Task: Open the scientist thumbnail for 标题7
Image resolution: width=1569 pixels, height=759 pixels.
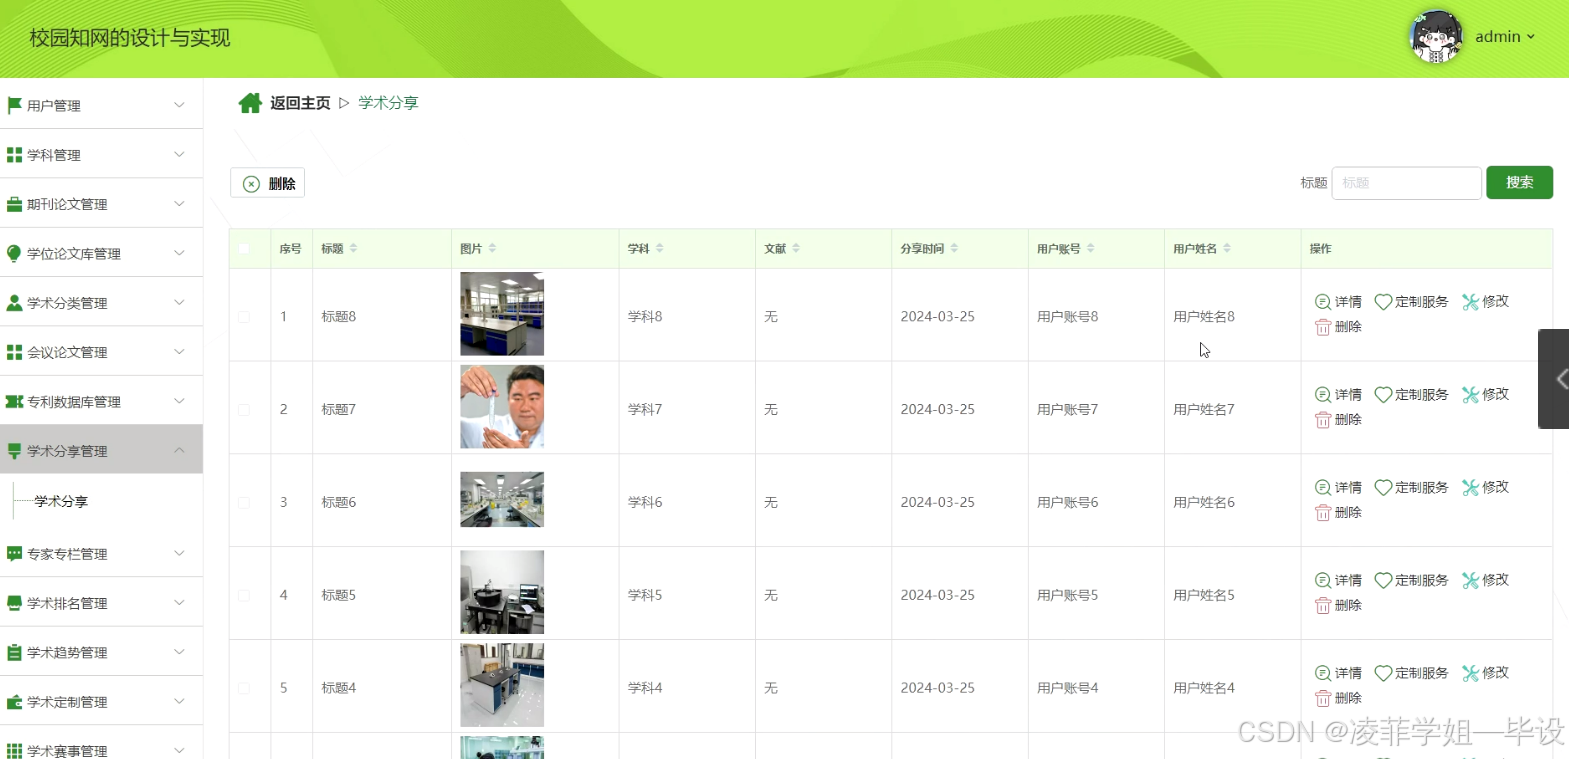Action: coord(502,407)
